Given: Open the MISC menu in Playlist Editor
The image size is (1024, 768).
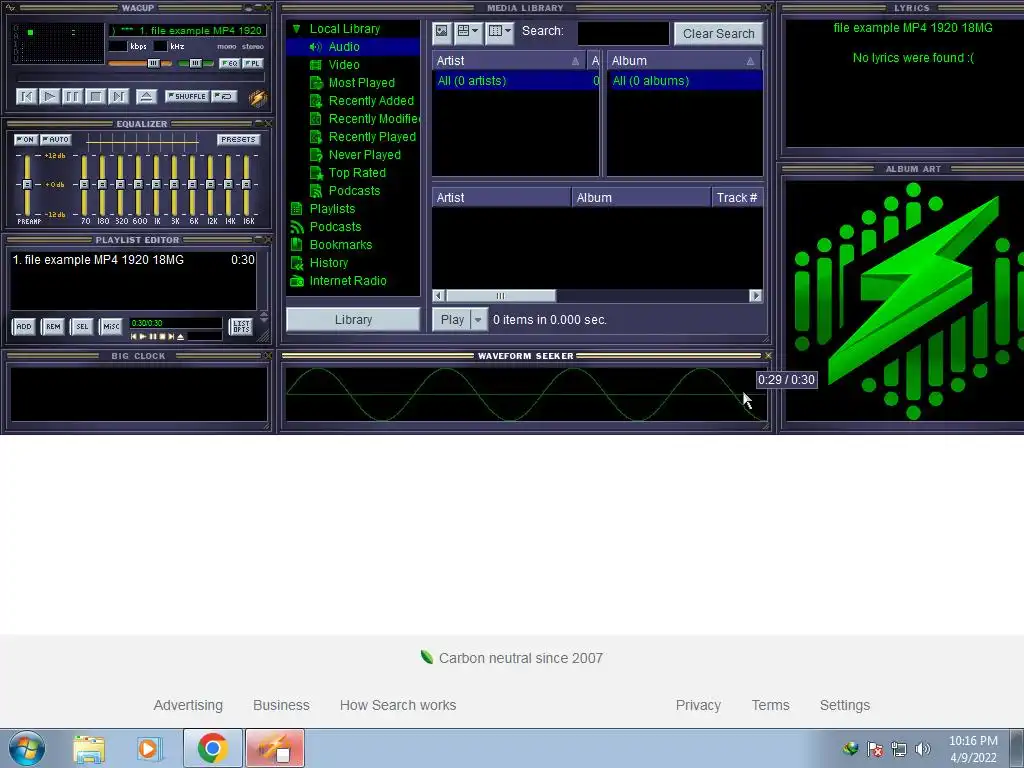Looking at the screenshot, I should pos(111,327).
